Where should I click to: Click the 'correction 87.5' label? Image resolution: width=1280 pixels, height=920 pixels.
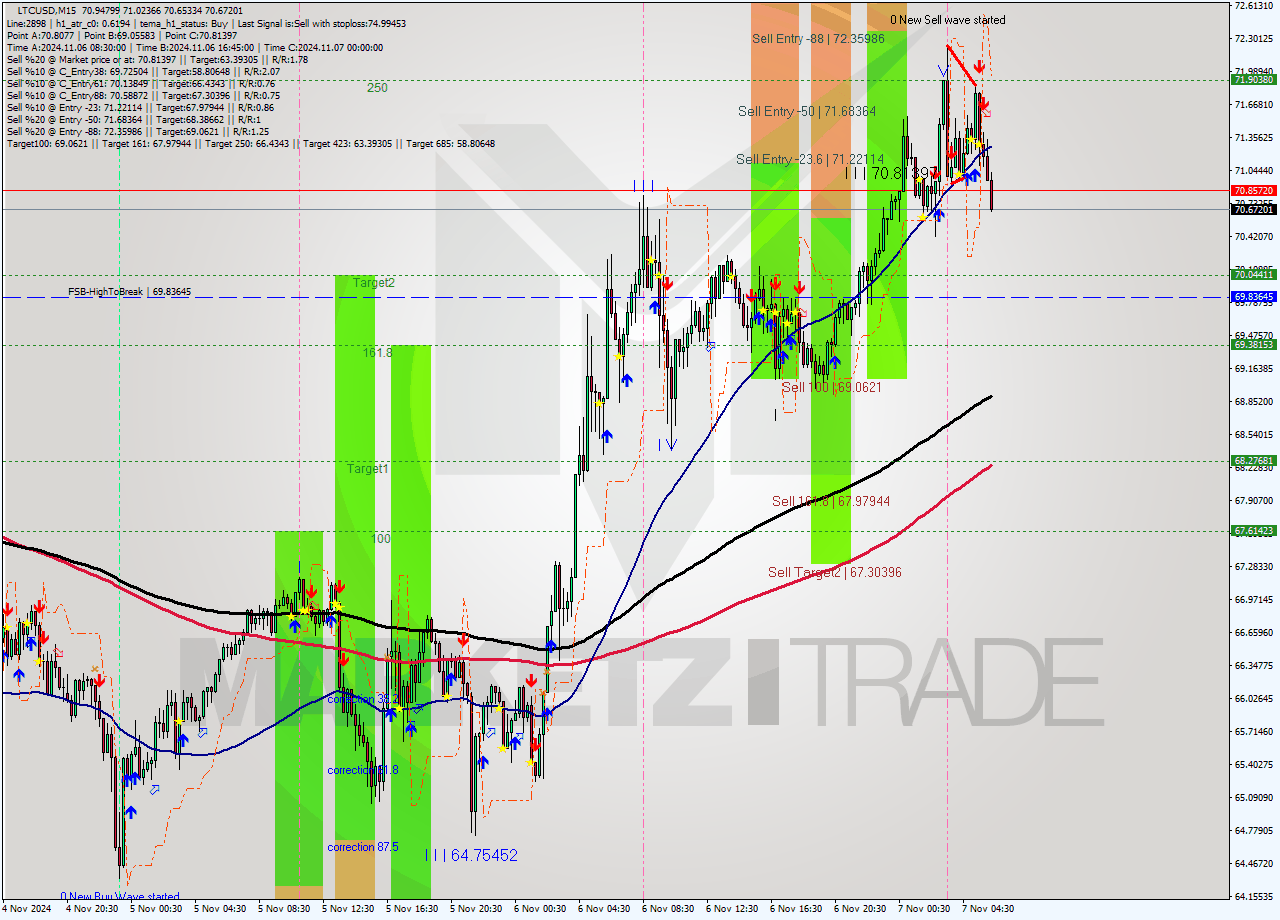click(363, 847)
